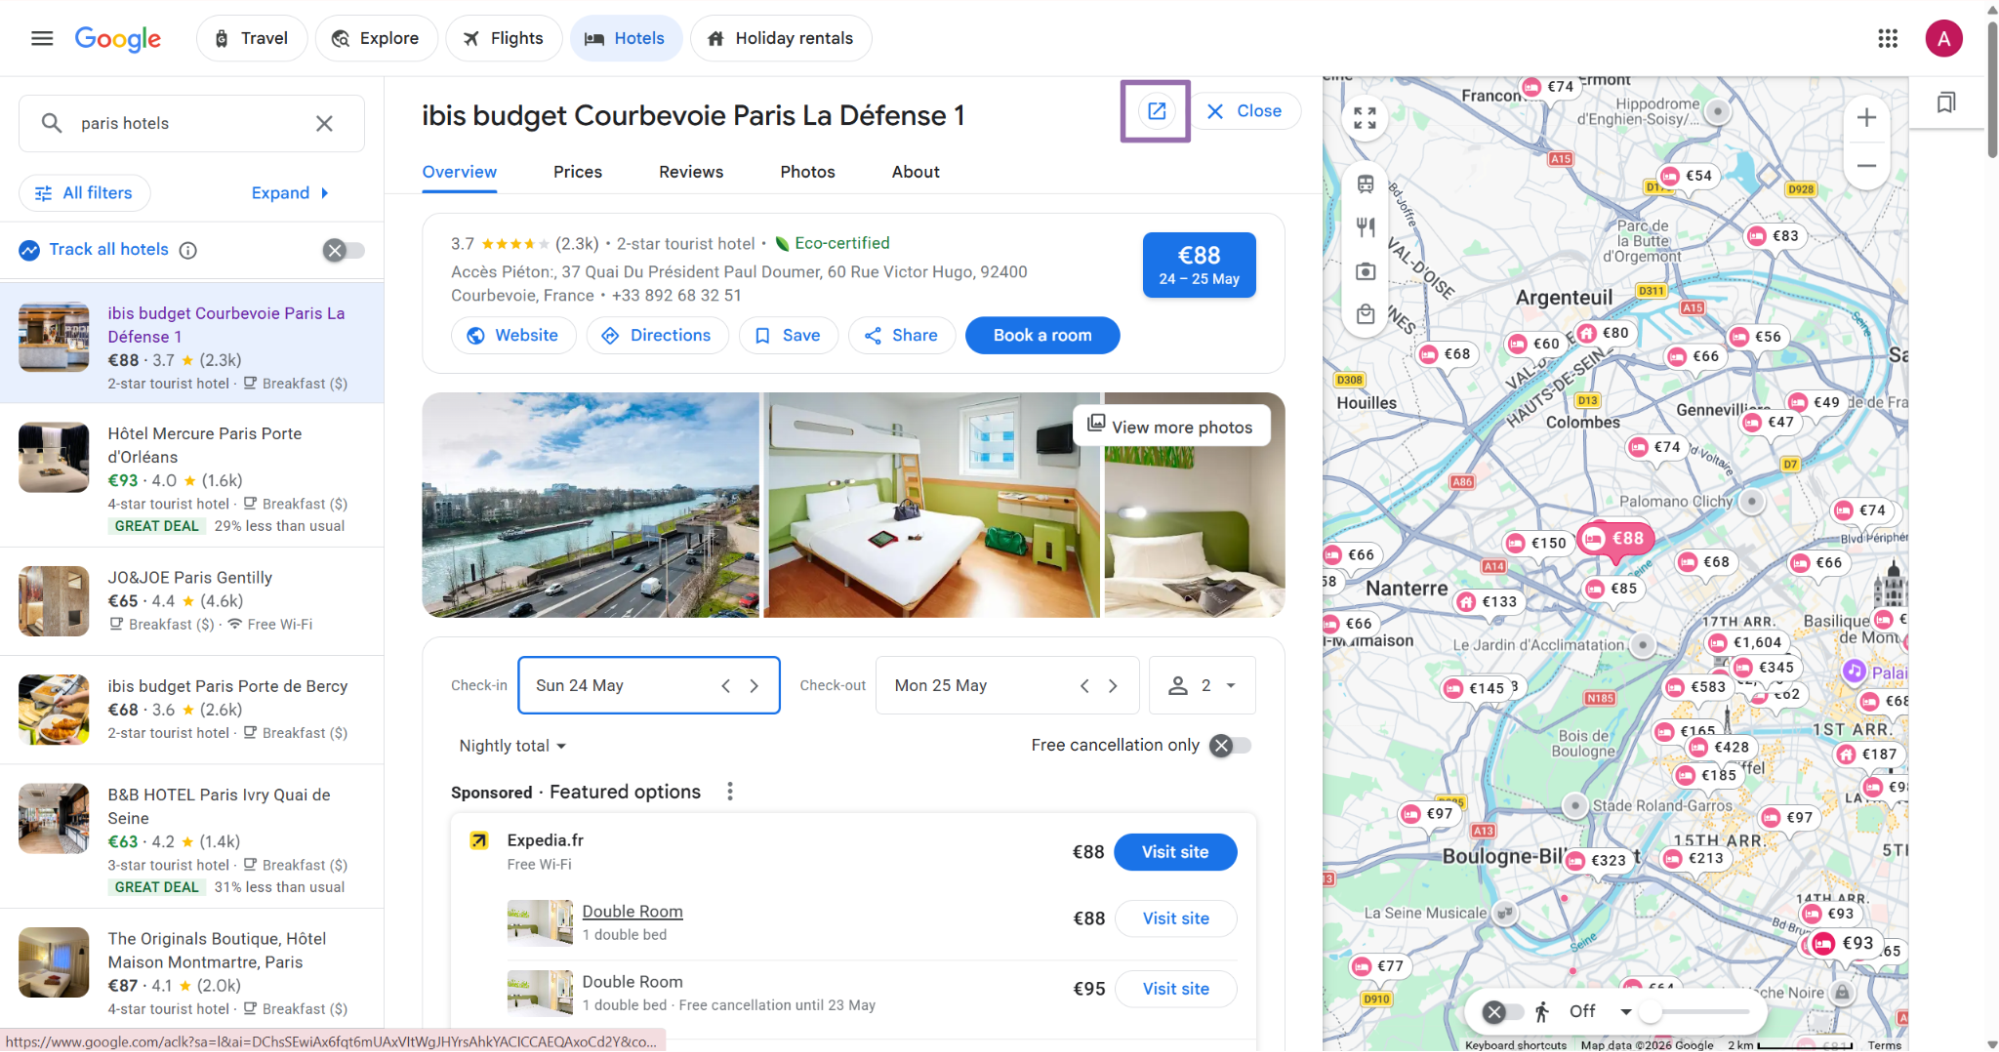This screenshot has width=1999, height=1052.
Task: Click View more photos
Action: click(x=1171, y=426)
